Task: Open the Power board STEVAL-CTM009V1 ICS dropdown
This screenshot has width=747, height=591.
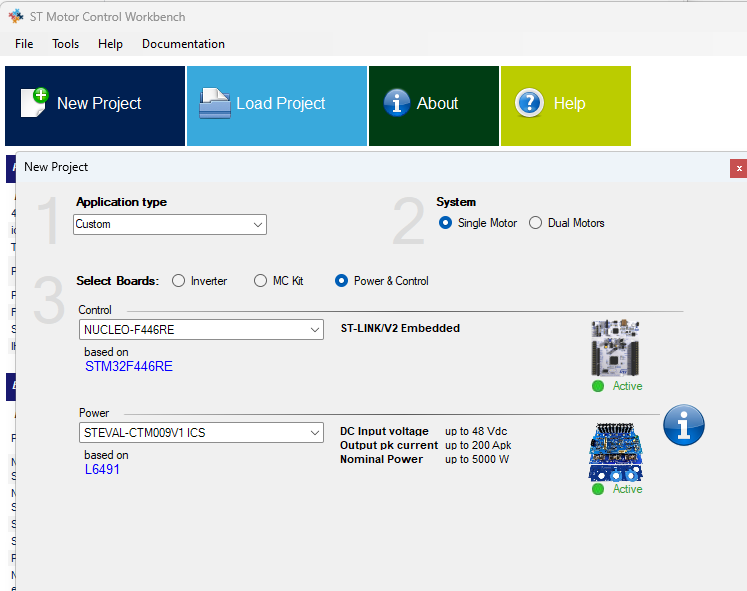Action: pyautogui.click(x=202, y=432)
